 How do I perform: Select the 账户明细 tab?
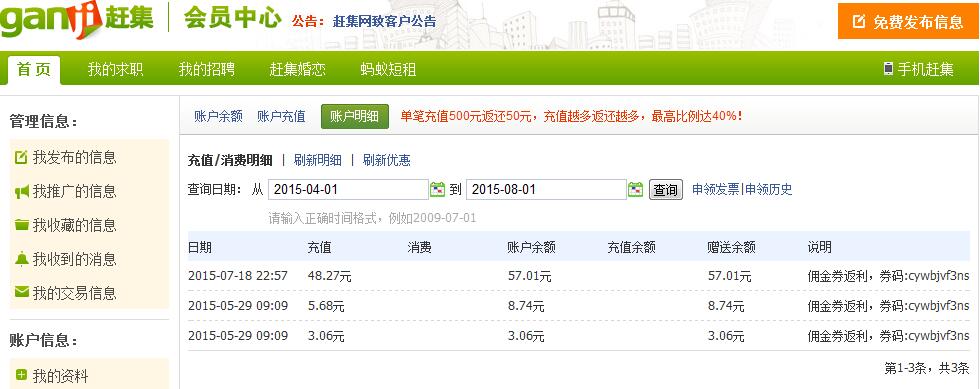click(355, 116)
